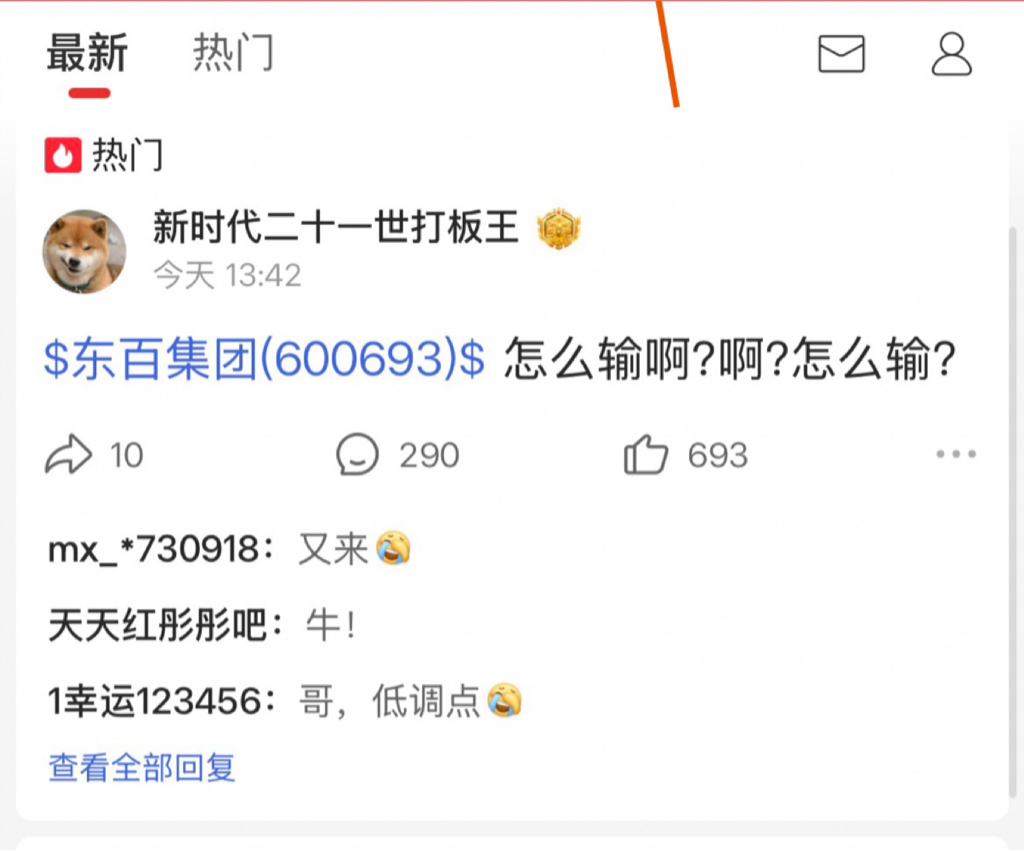This screenshot has height=851, width=1024.
Task: Open the Shiba dog avatar profile
Action: tap(84, 251)
